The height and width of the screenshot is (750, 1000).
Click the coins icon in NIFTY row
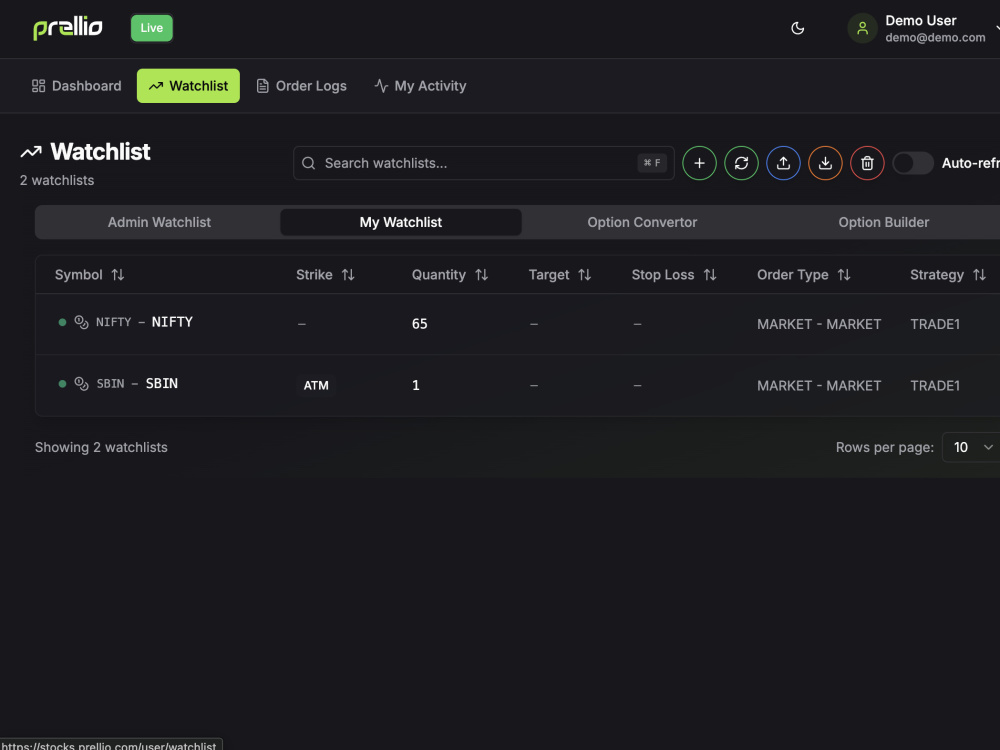click(x=82, y=323)
